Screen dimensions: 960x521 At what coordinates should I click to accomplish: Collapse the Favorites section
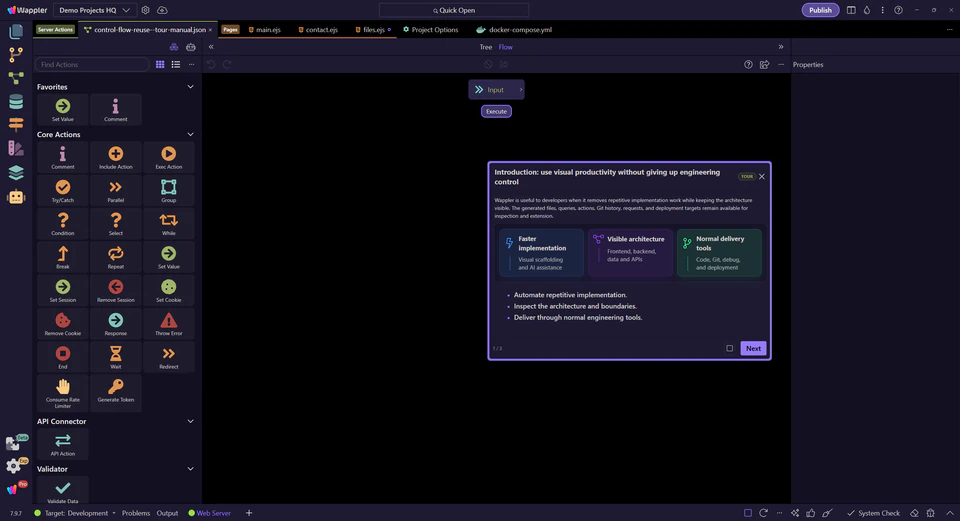tap(190, 87)
